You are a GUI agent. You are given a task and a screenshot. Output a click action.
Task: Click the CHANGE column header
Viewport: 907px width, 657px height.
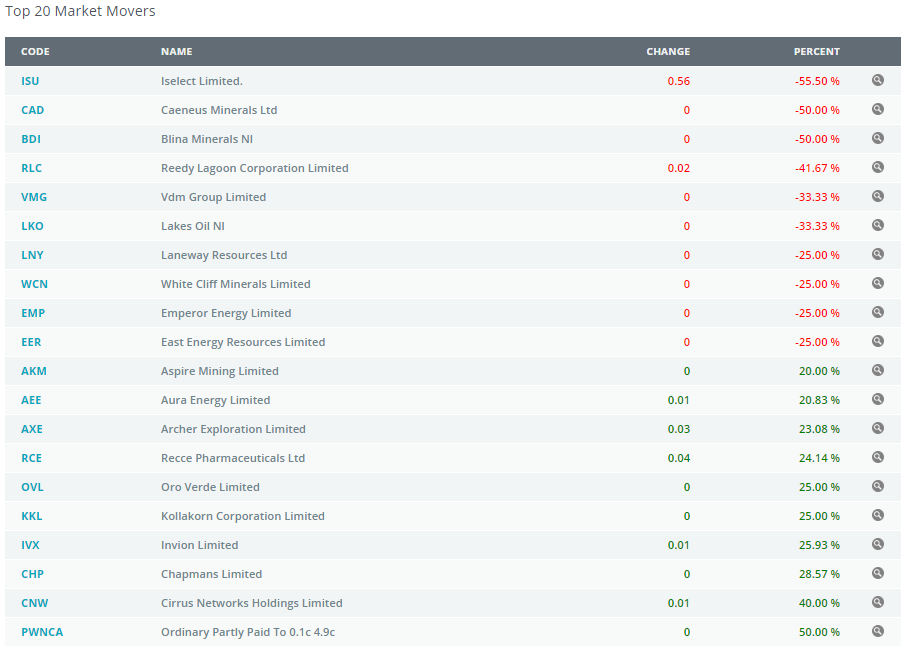point(667,51)
